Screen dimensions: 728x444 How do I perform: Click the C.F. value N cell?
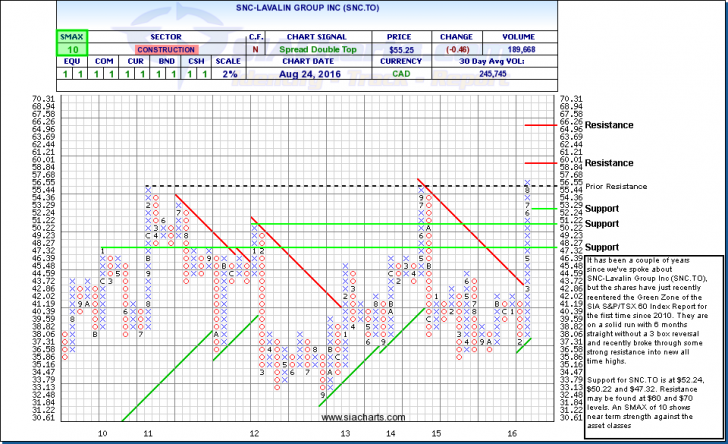pos(254,47)
